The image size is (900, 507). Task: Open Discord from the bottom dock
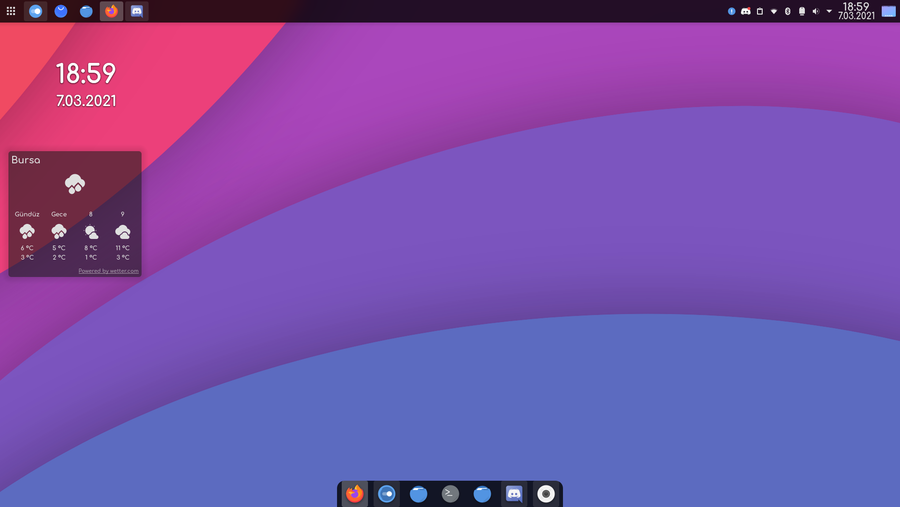point(514,494)
